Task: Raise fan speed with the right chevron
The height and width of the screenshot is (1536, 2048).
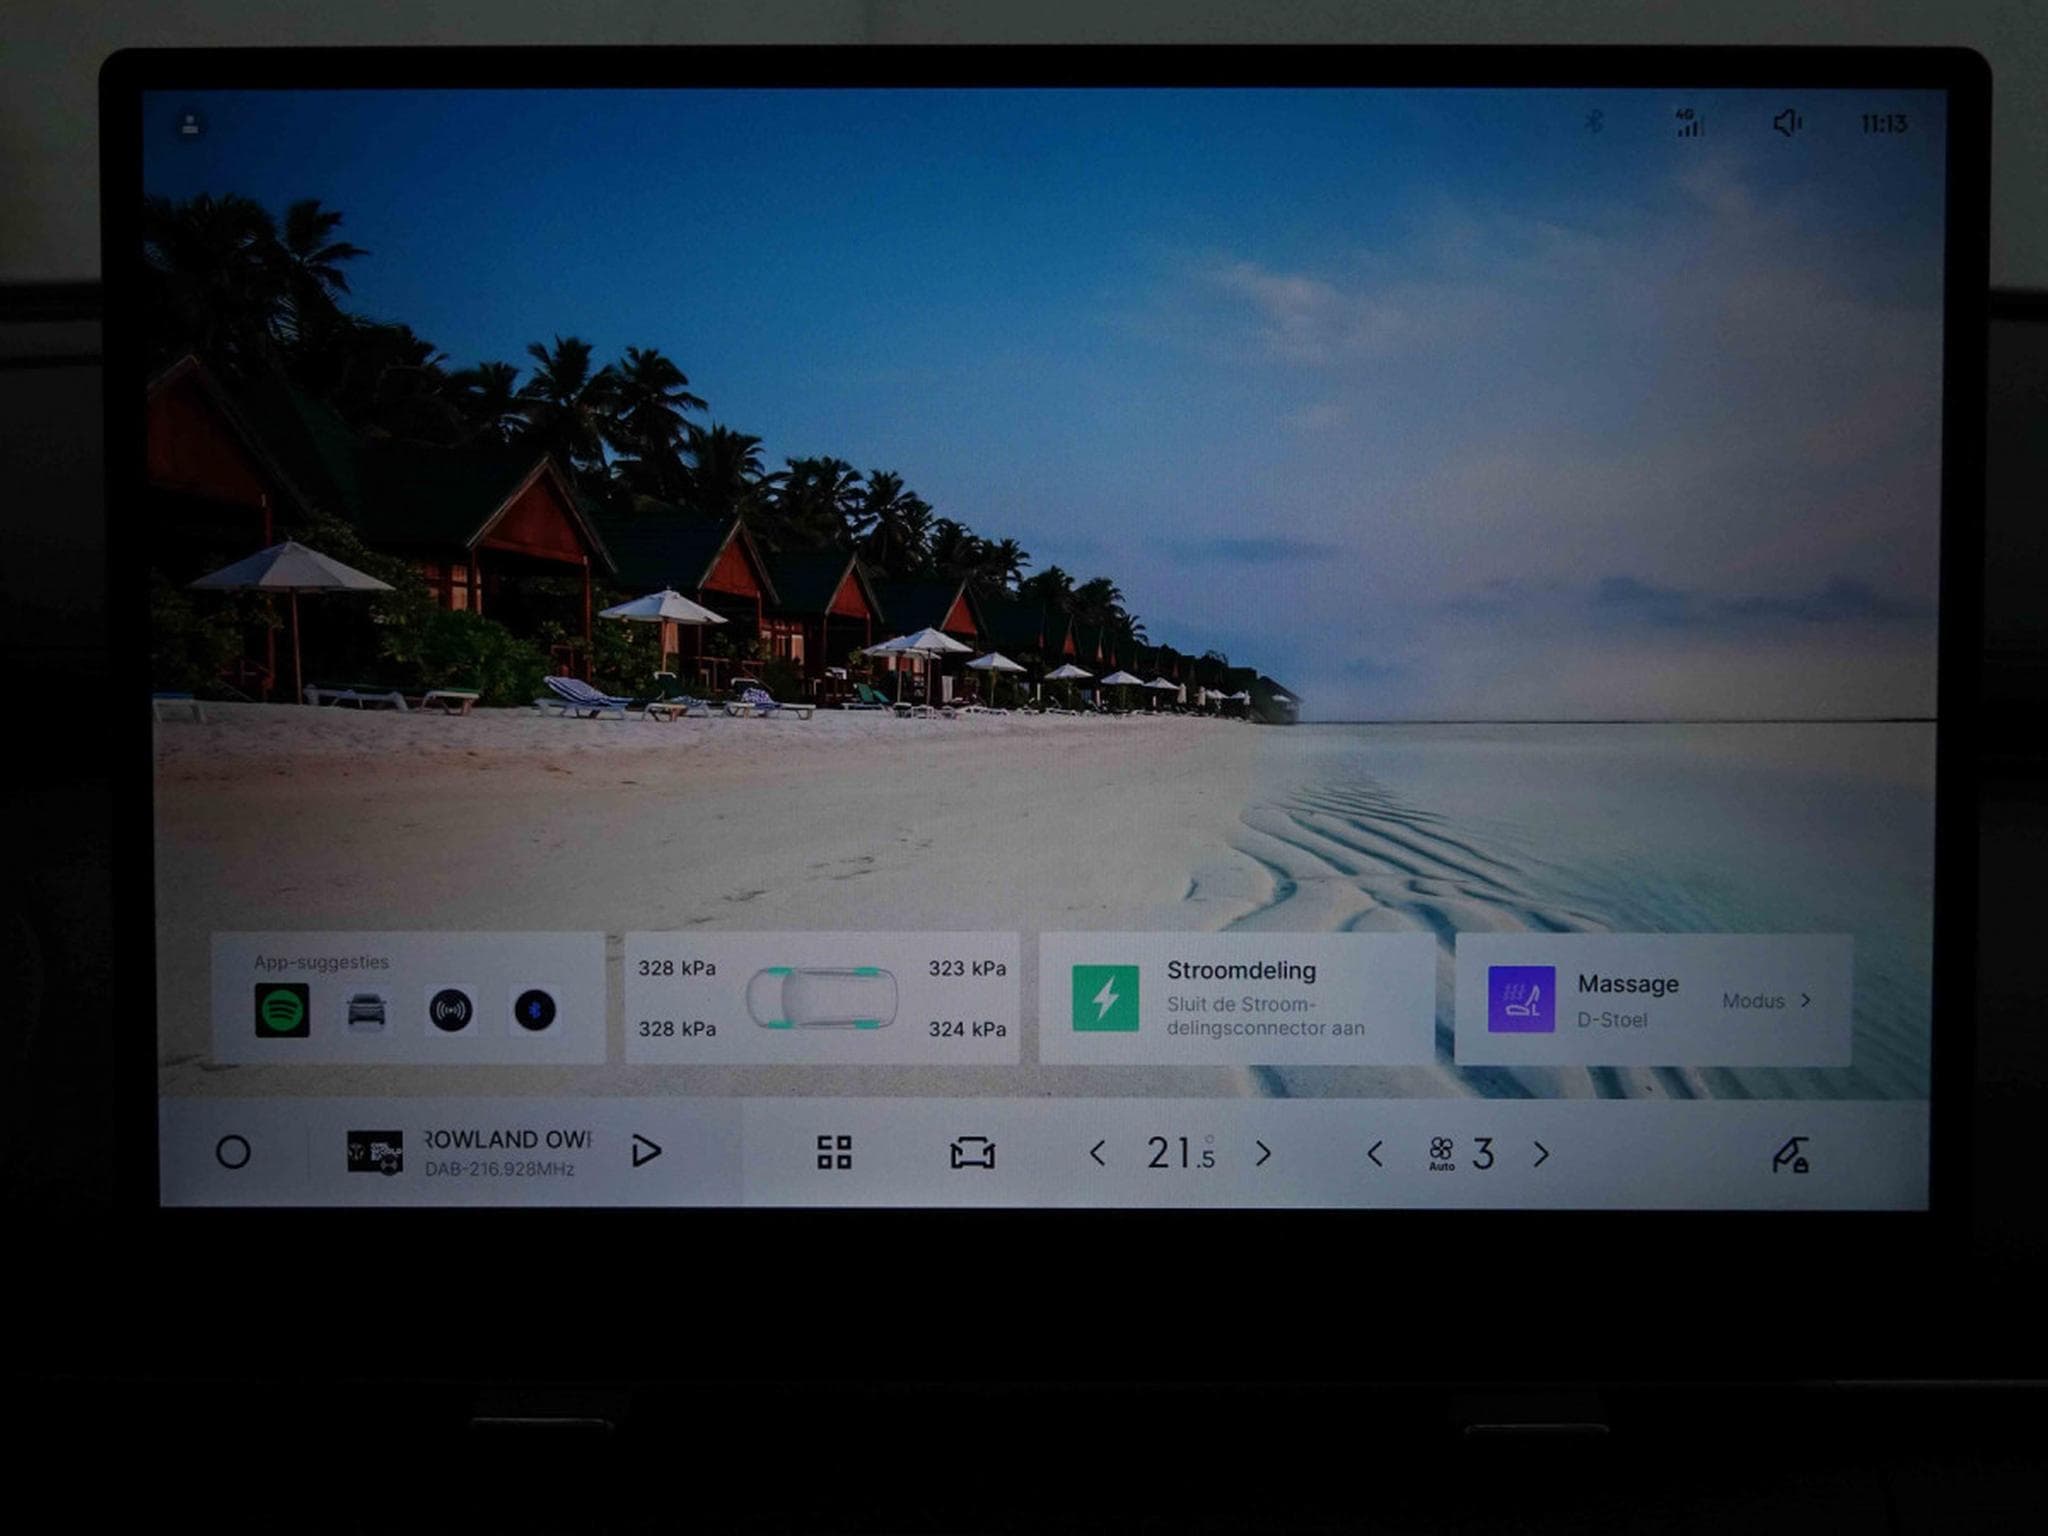Action: click(1541, 1154)
